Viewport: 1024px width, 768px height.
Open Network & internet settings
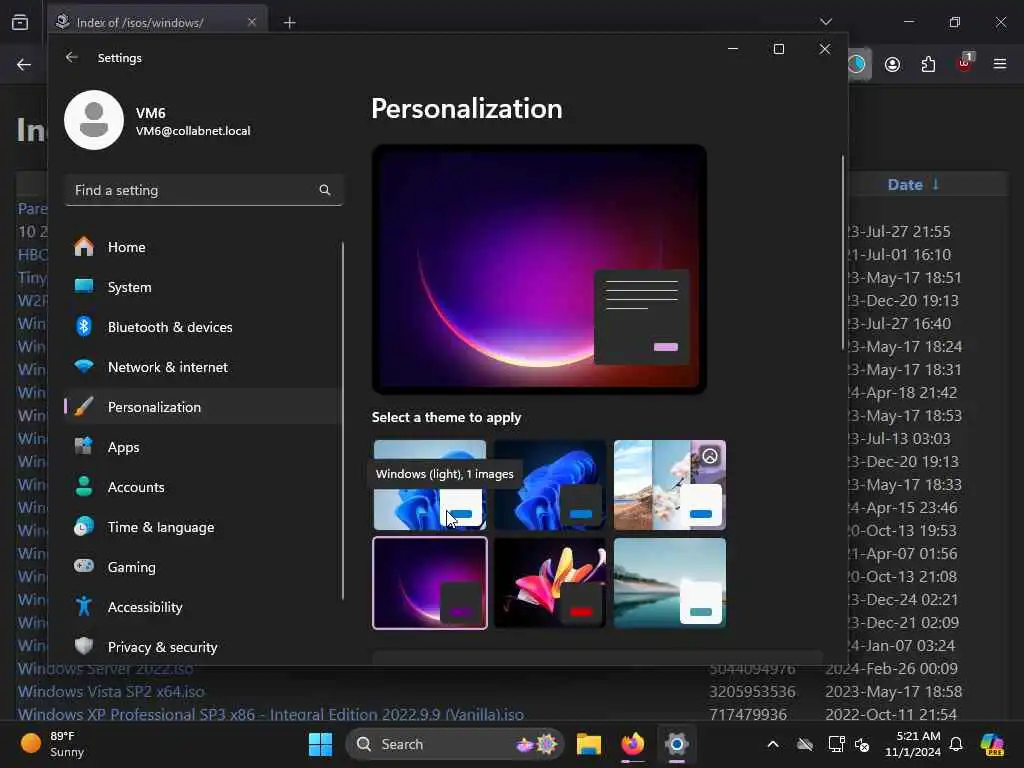(x=202, y=367)
